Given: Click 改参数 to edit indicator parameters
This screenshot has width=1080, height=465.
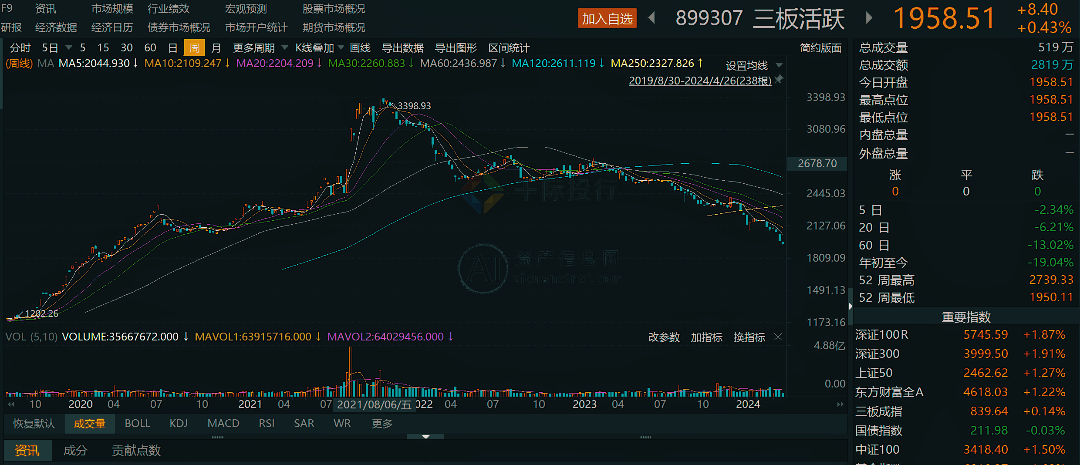Looking at the screenshot, I should coord(664,337).
